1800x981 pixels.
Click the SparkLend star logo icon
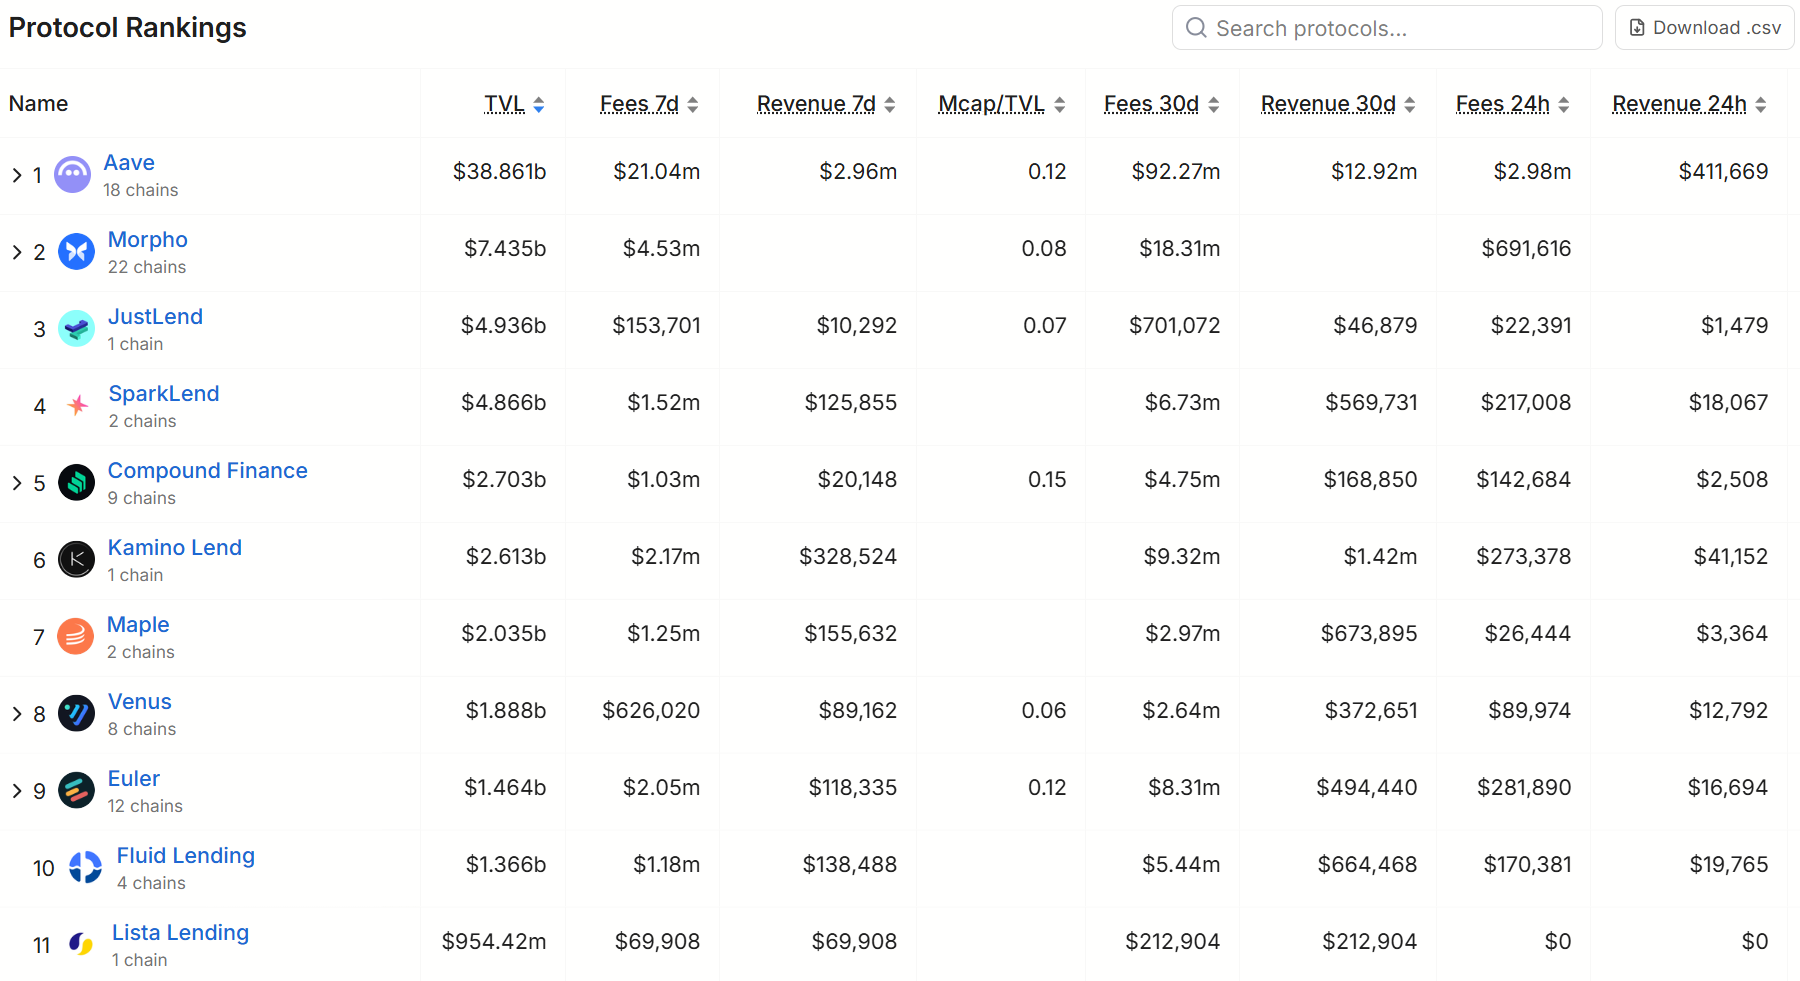(x=77, y=406)
